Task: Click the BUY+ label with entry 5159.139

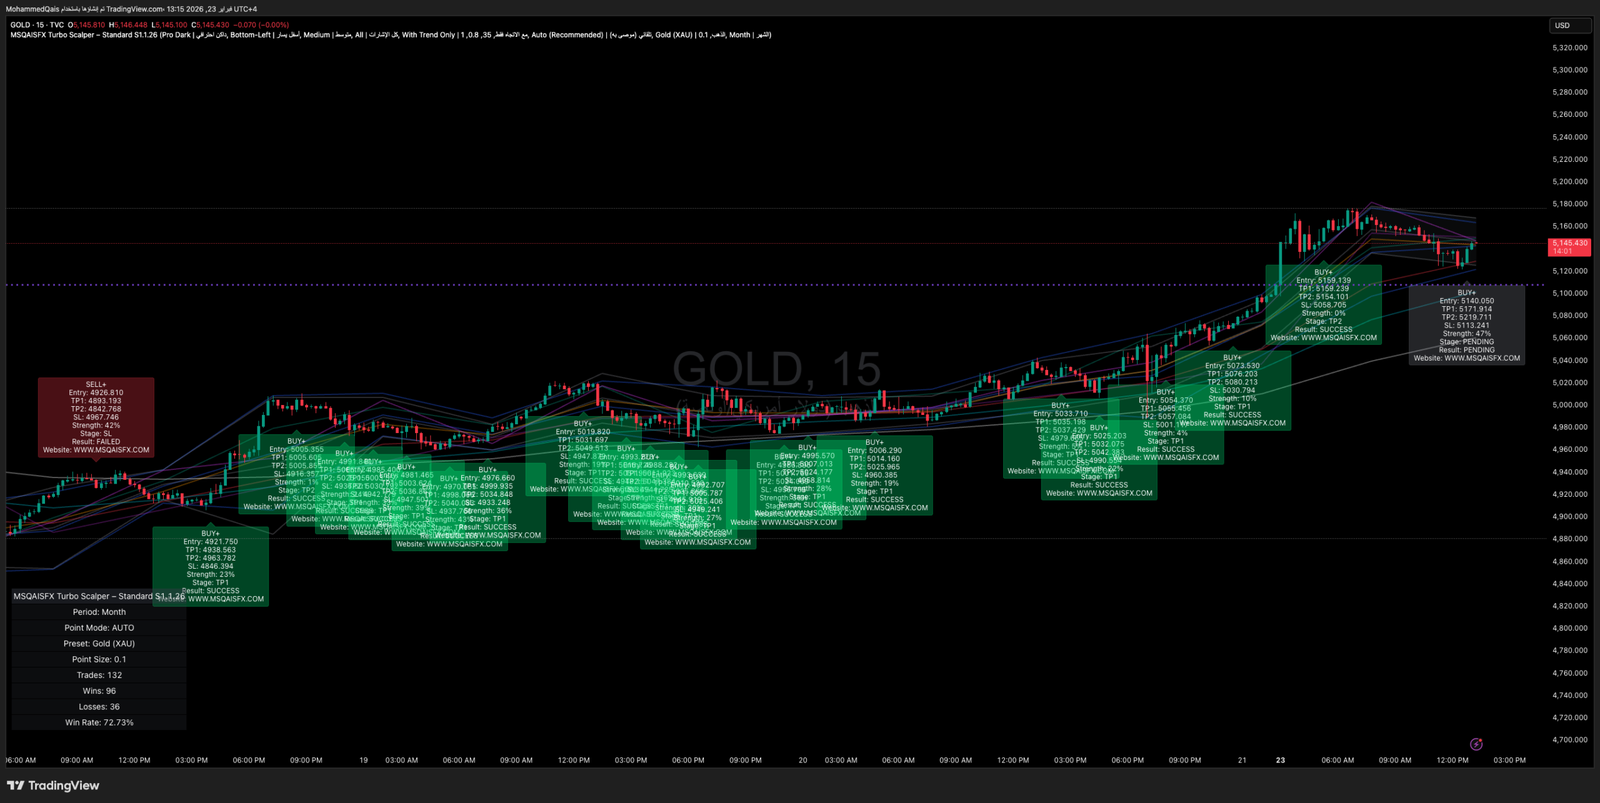Action: coord(1323,305)
